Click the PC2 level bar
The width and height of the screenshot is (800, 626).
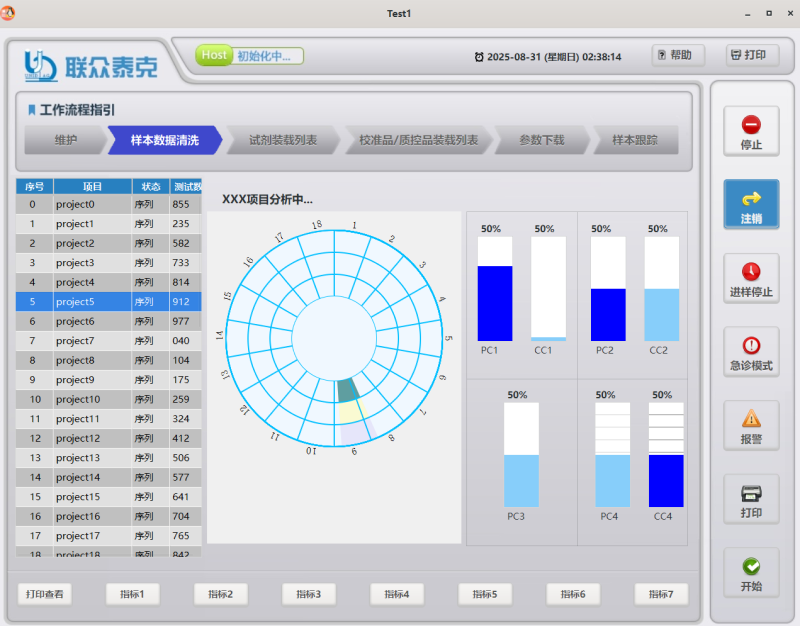608,289
